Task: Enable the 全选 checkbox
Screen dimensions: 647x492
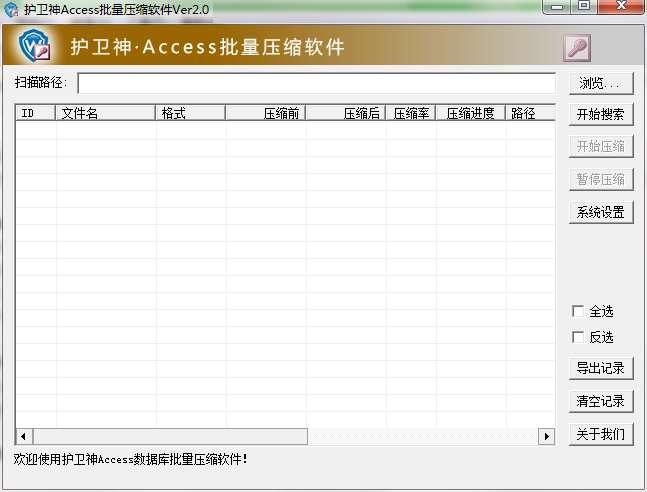Action: [x=578, y=311]
